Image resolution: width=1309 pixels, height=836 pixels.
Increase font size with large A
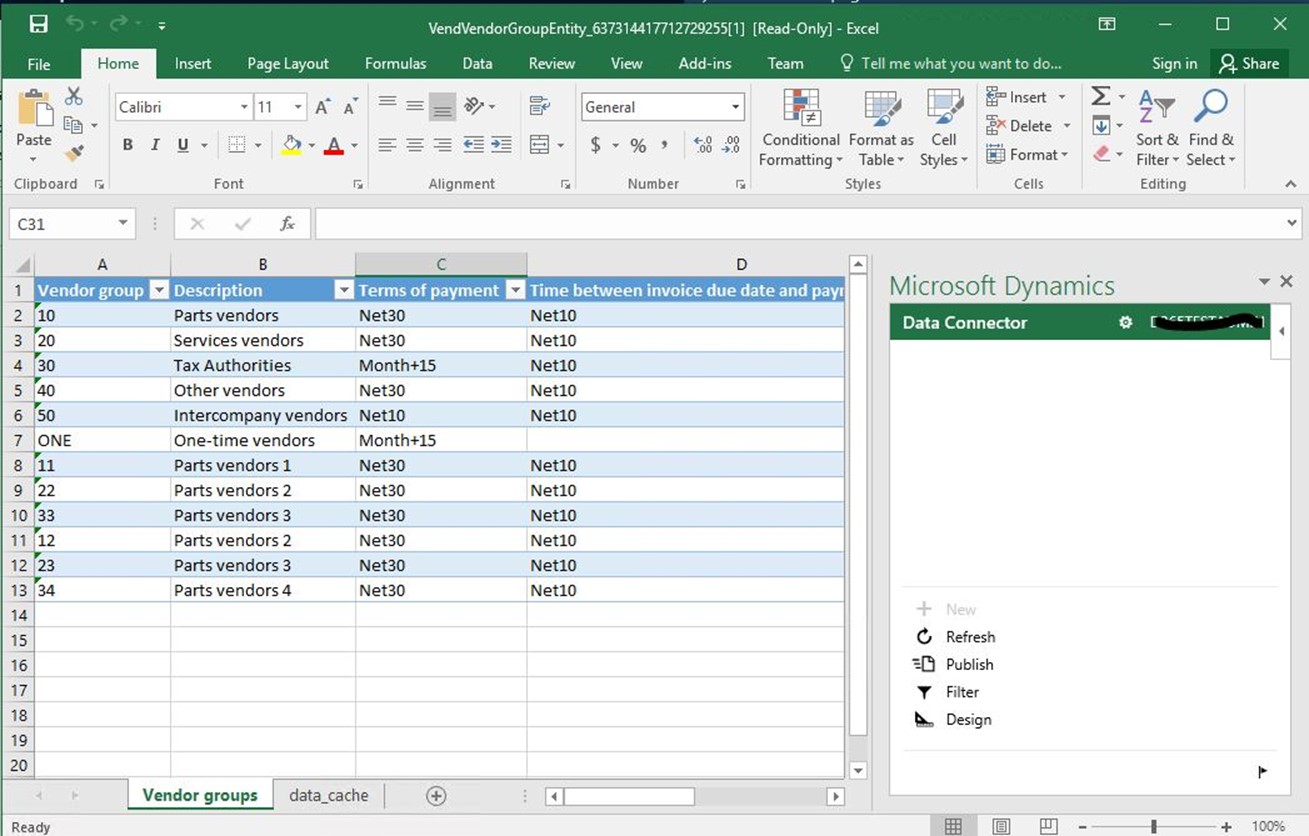click(x=322, y=107)
